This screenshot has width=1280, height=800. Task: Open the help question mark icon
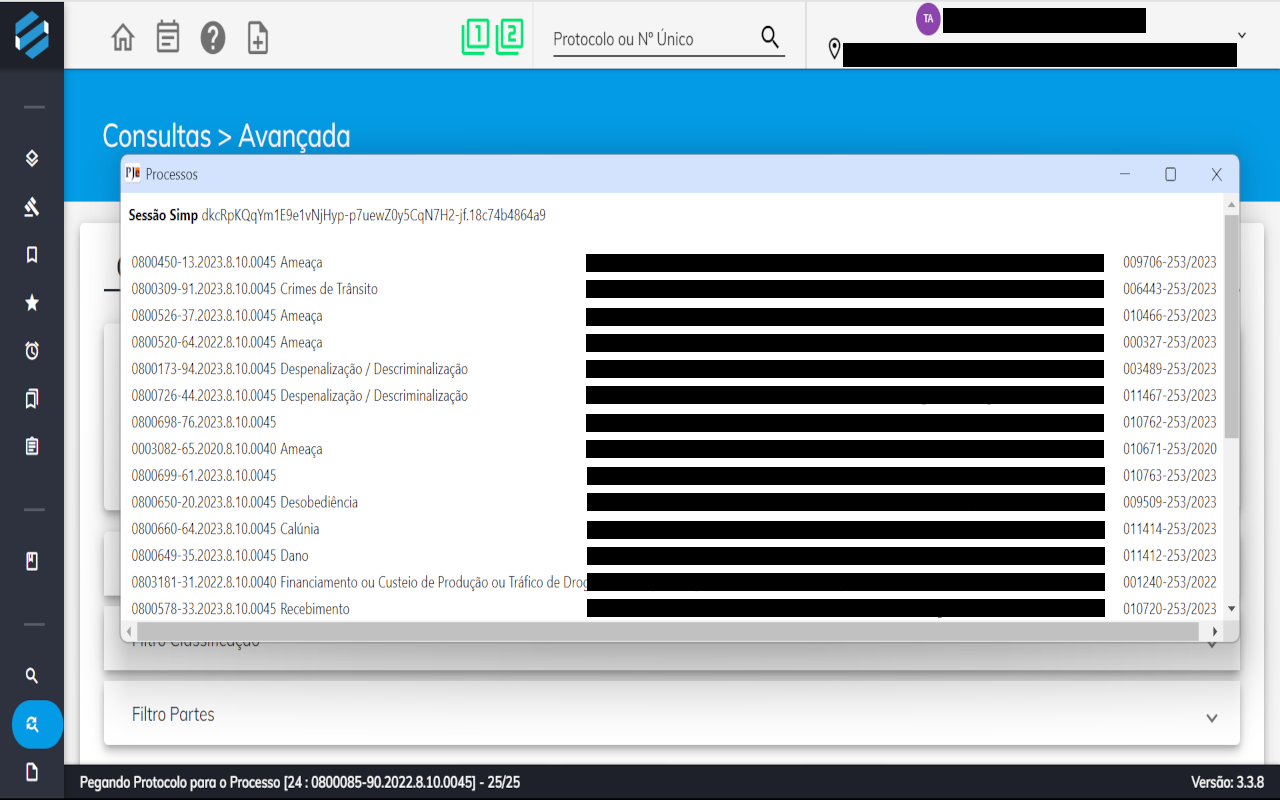tap(213, 38)
